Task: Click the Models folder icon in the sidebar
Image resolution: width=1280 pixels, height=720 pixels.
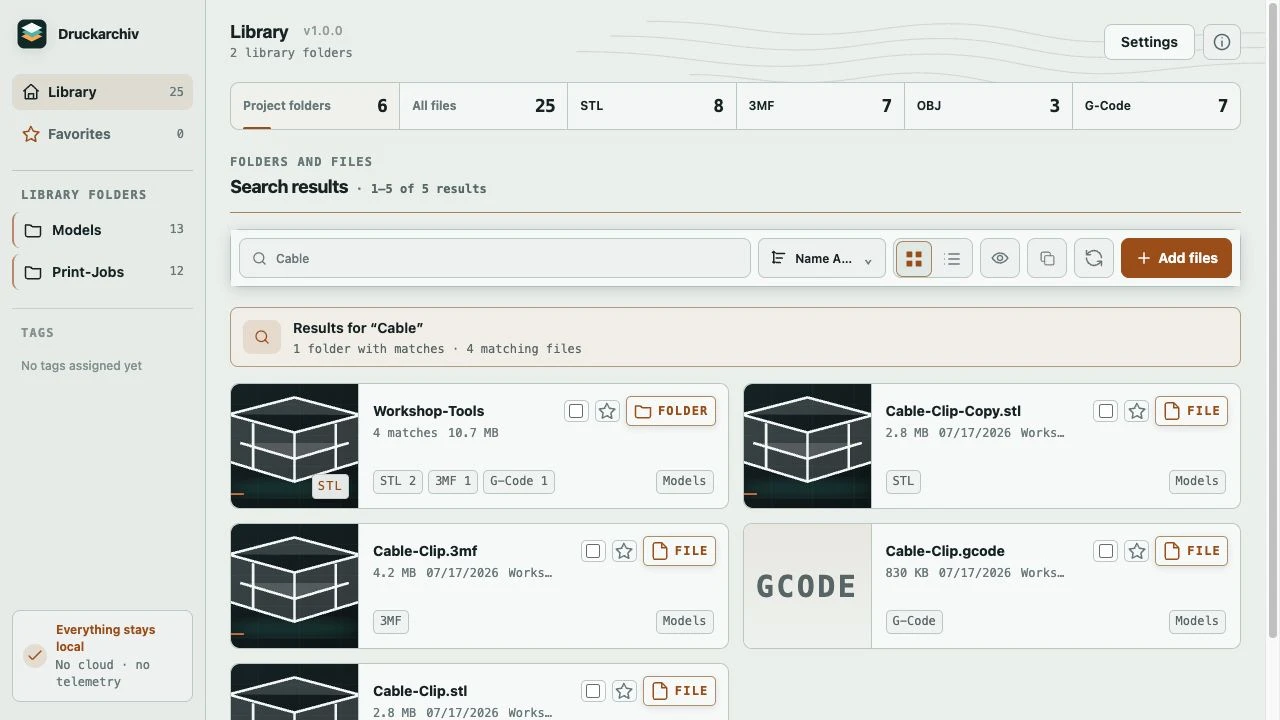Action: [33, 230]
